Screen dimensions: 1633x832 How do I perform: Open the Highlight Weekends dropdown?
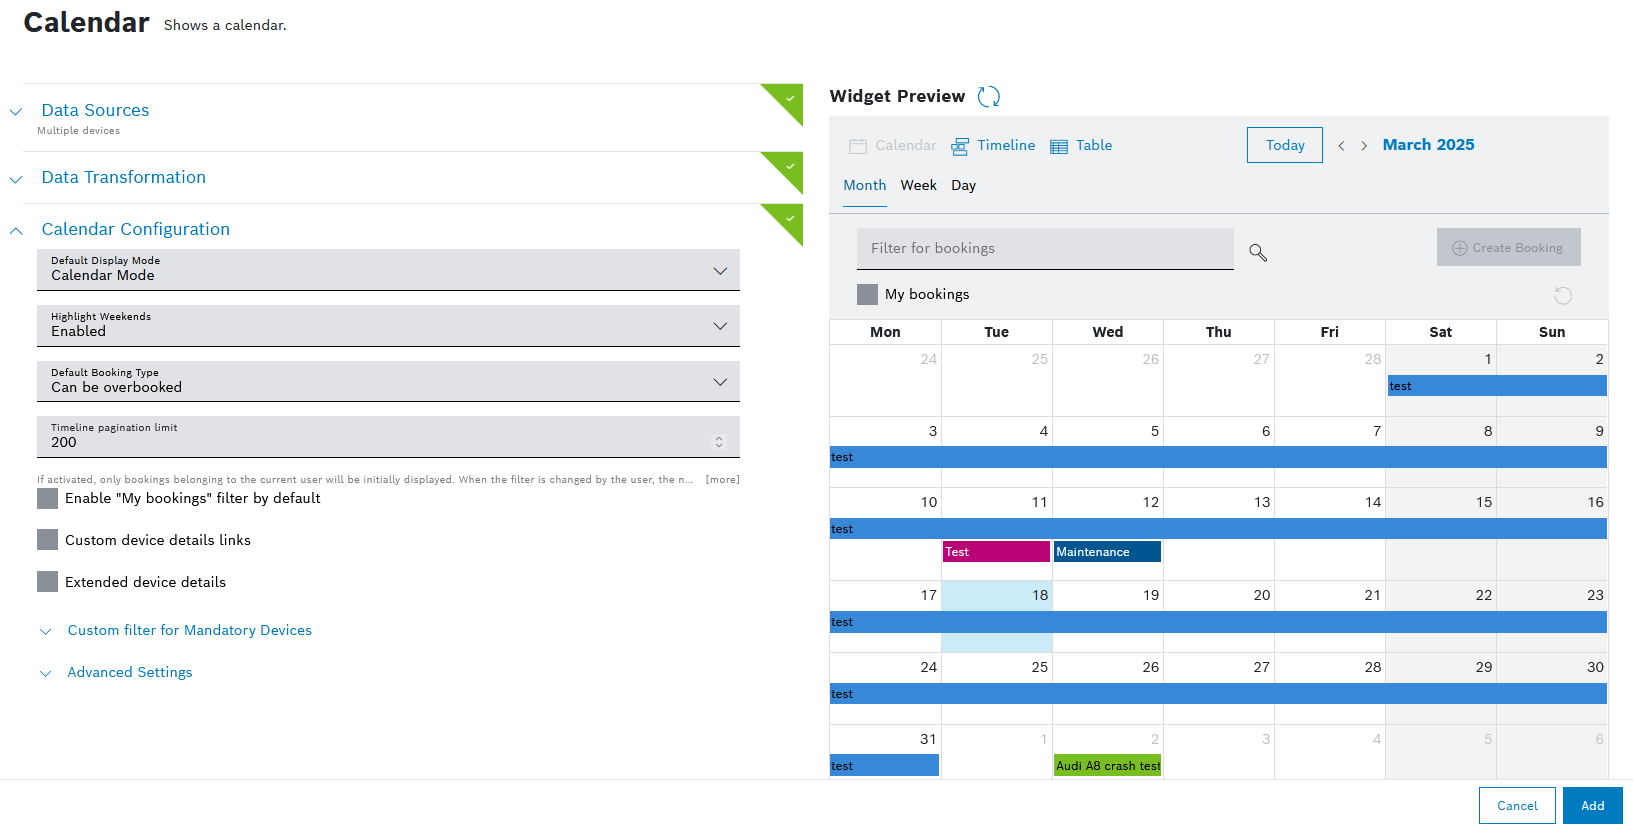click(x=388, y=326)
